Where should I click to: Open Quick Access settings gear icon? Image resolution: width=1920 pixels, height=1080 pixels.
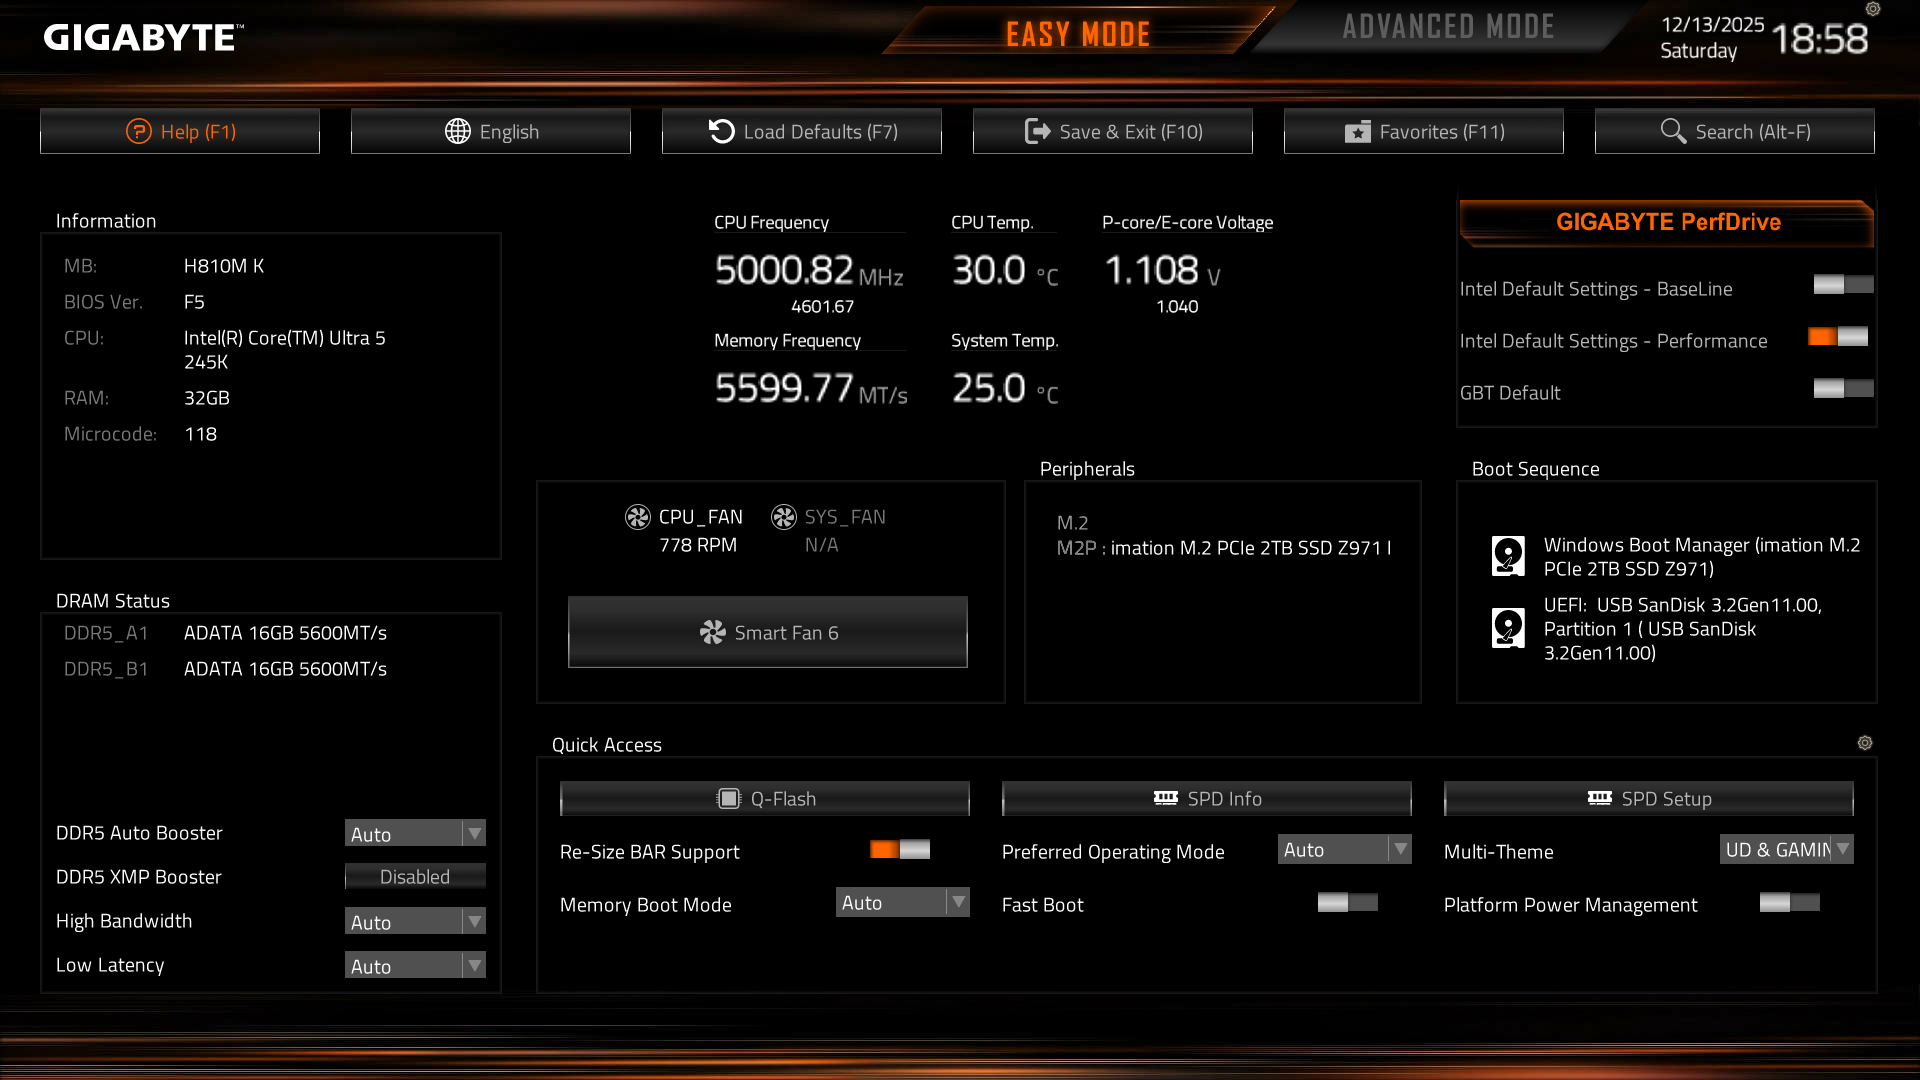pyautogui.click(x=1864, y=743)
